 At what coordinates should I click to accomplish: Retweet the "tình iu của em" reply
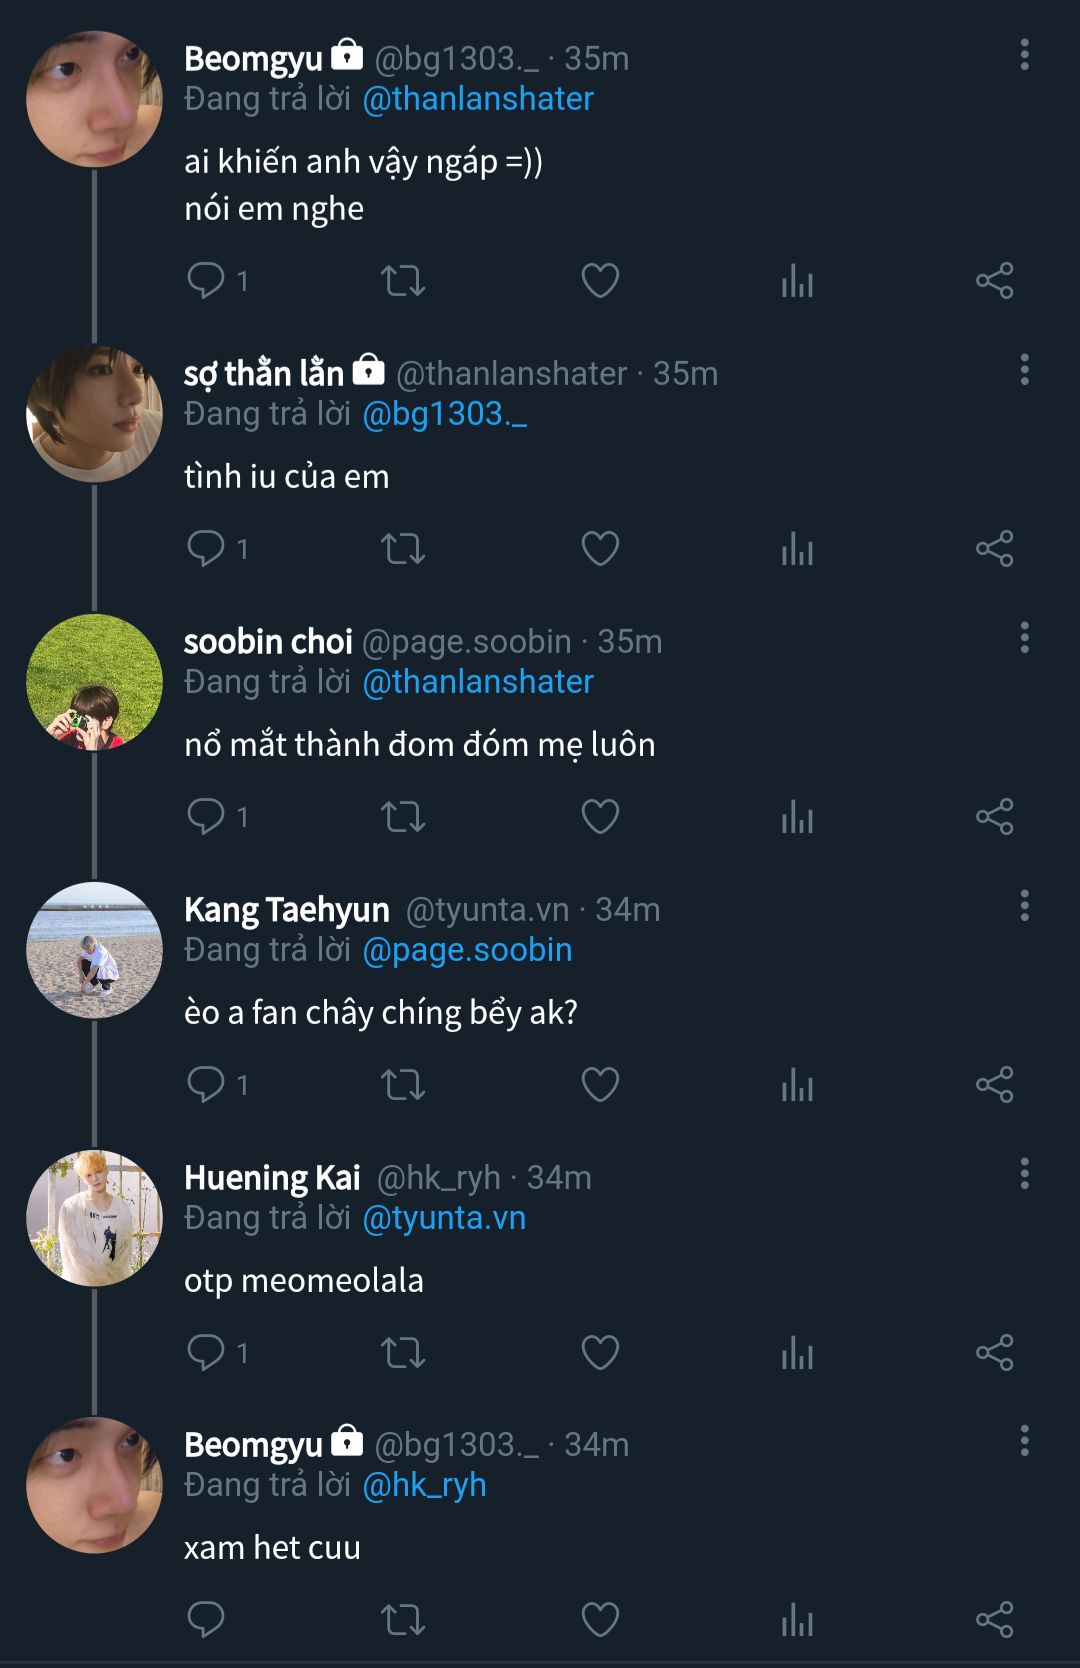(x=403, y=549)
